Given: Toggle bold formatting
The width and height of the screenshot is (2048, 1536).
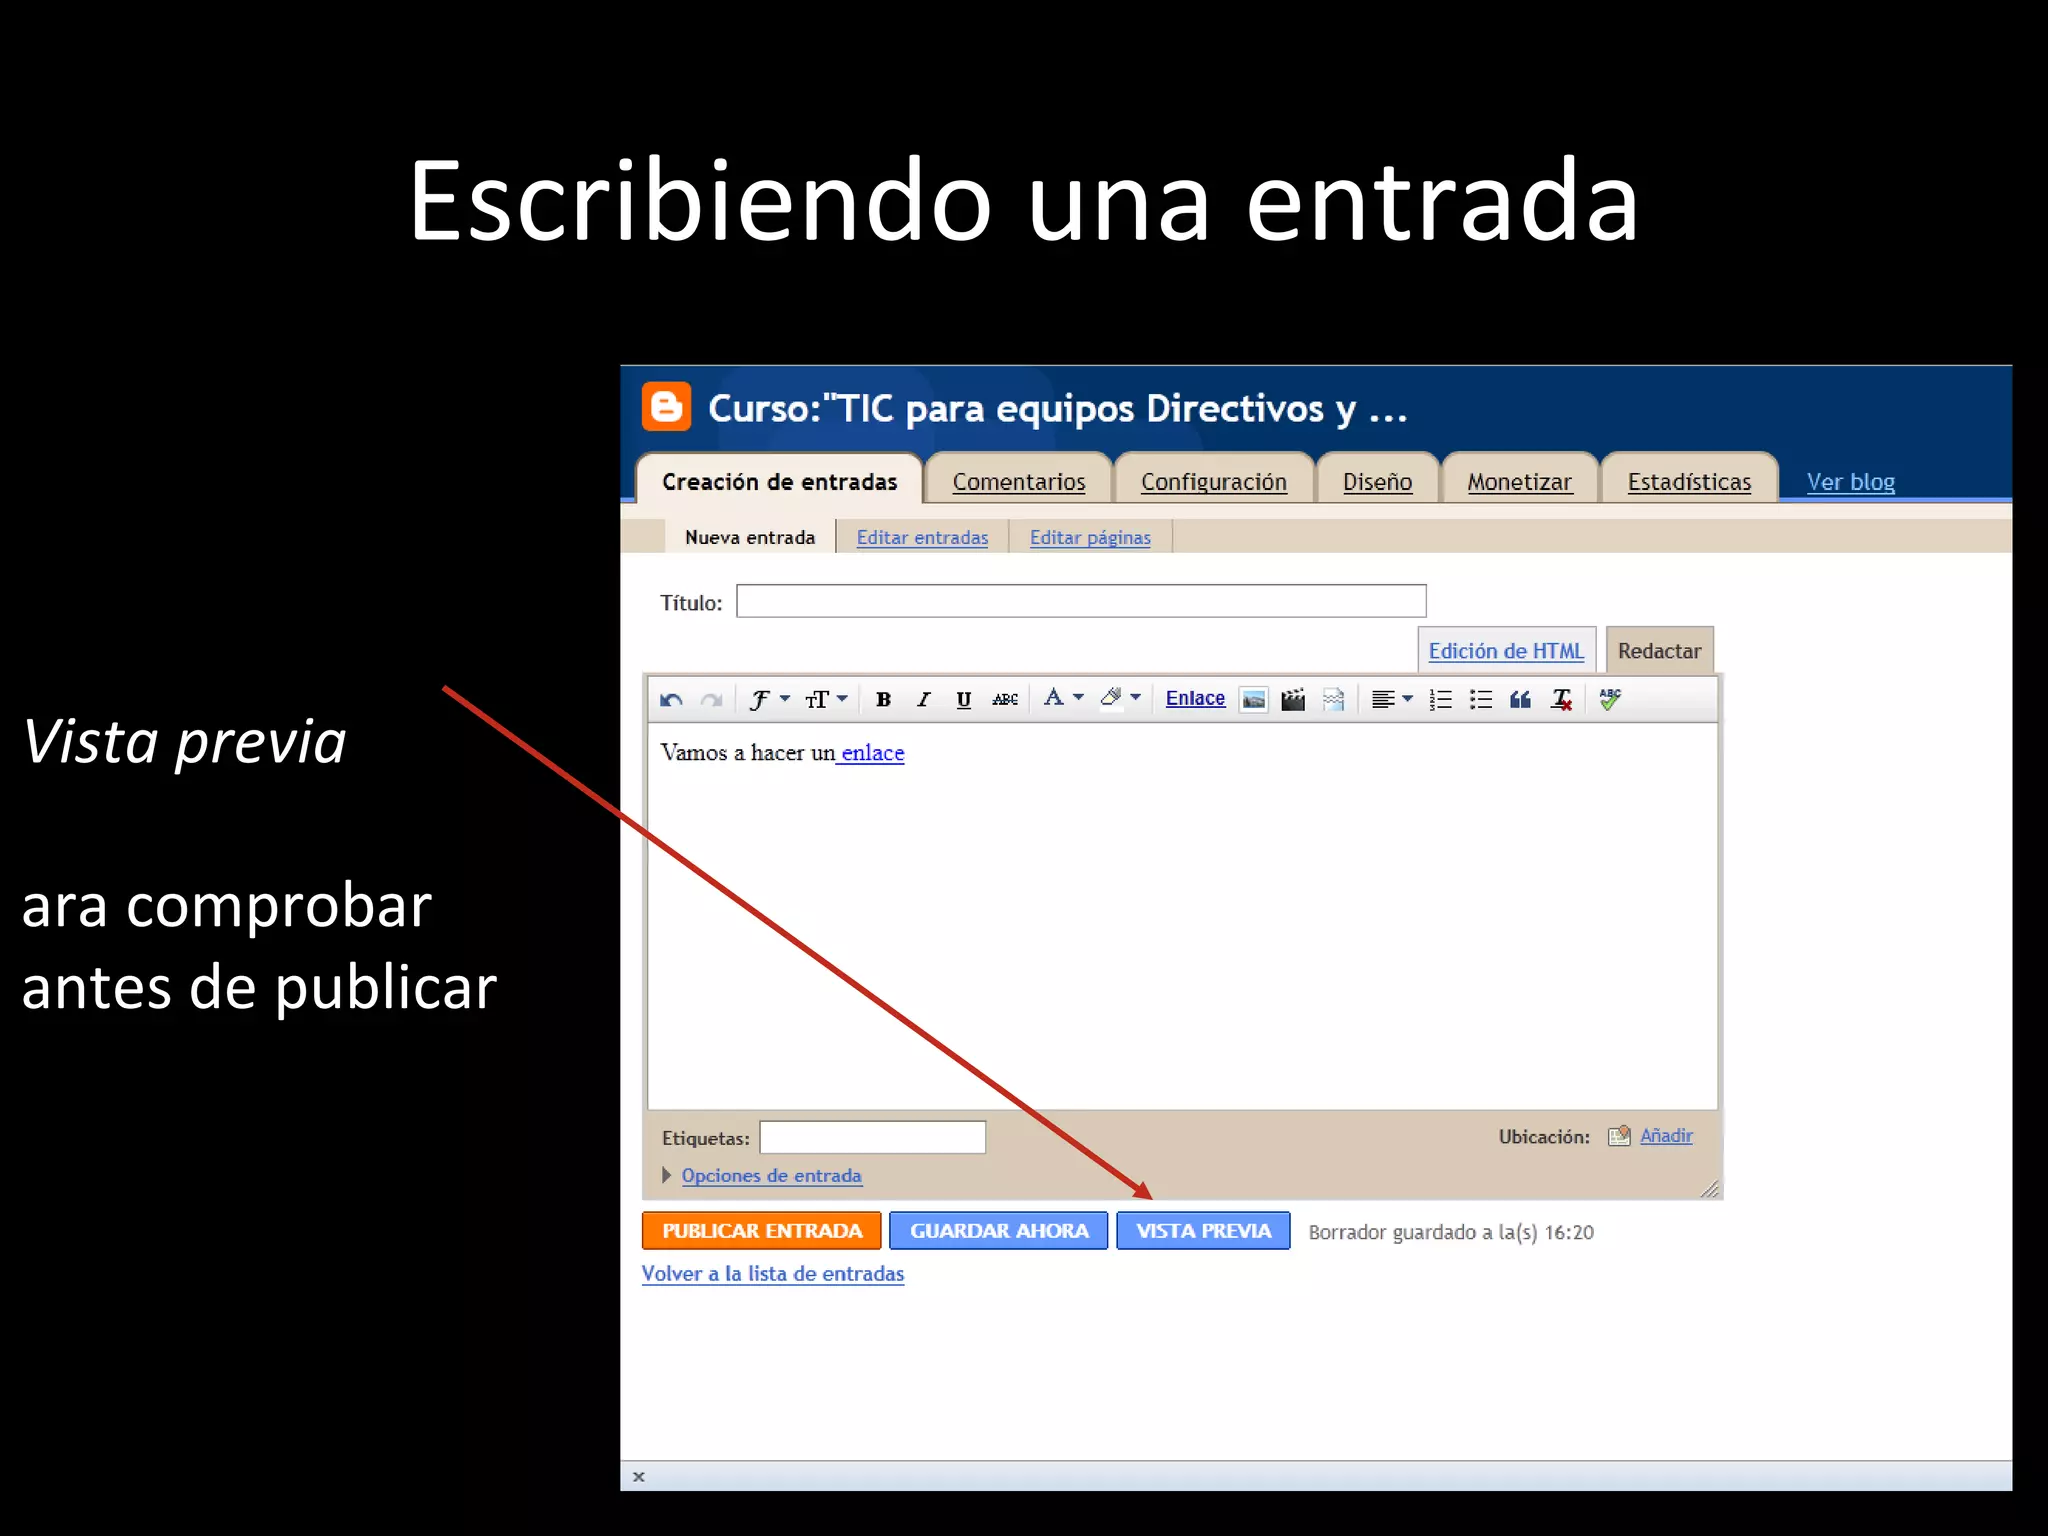Looking at the screenshot, I should tap(883, 699).
